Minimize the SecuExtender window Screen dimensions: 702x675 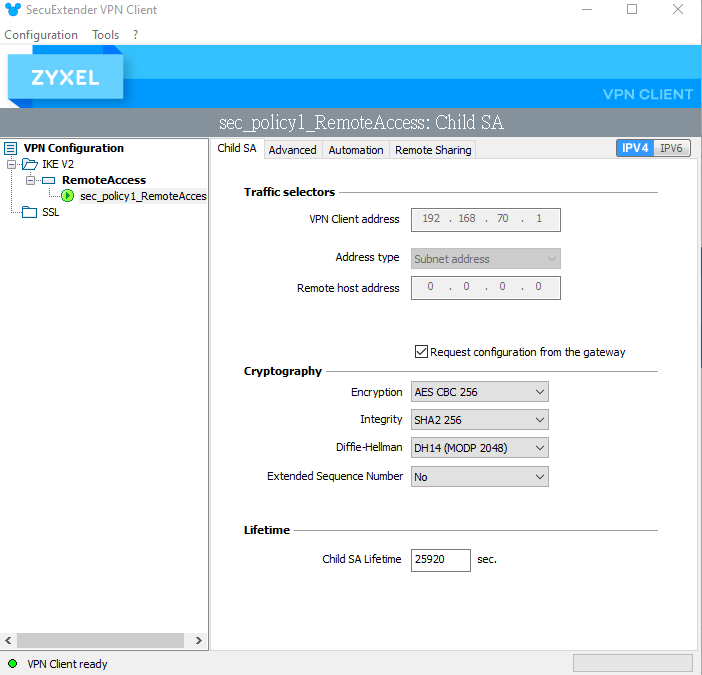pyautogui.click(x=586, y=9)
